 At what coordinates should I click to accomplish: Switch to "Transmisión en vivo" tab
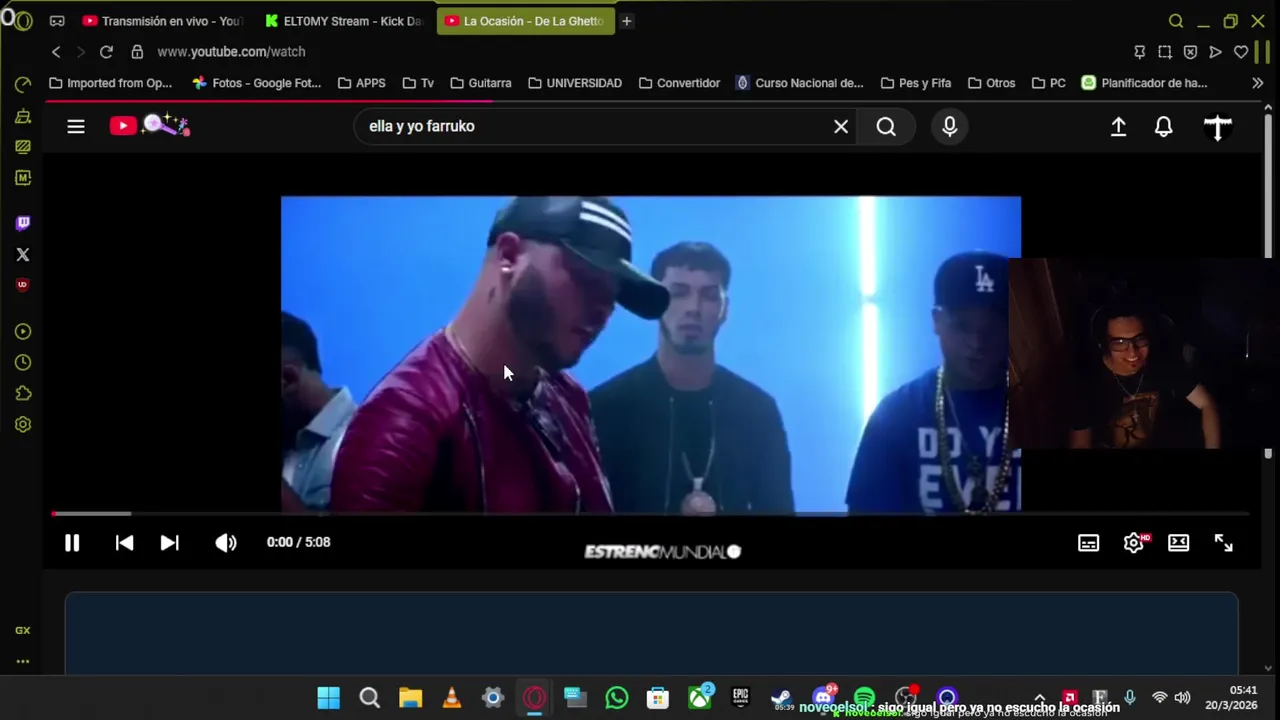(162, 21)
